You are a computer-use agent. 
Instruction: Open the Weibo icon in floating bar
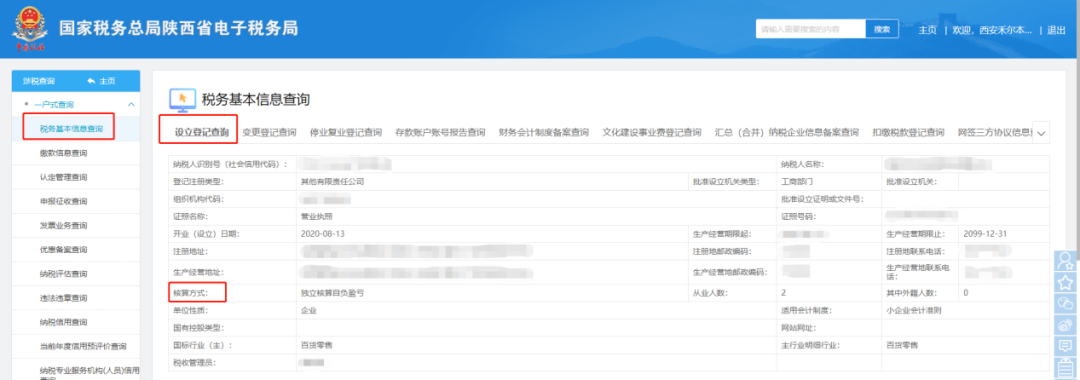[x=1066, y=324]
